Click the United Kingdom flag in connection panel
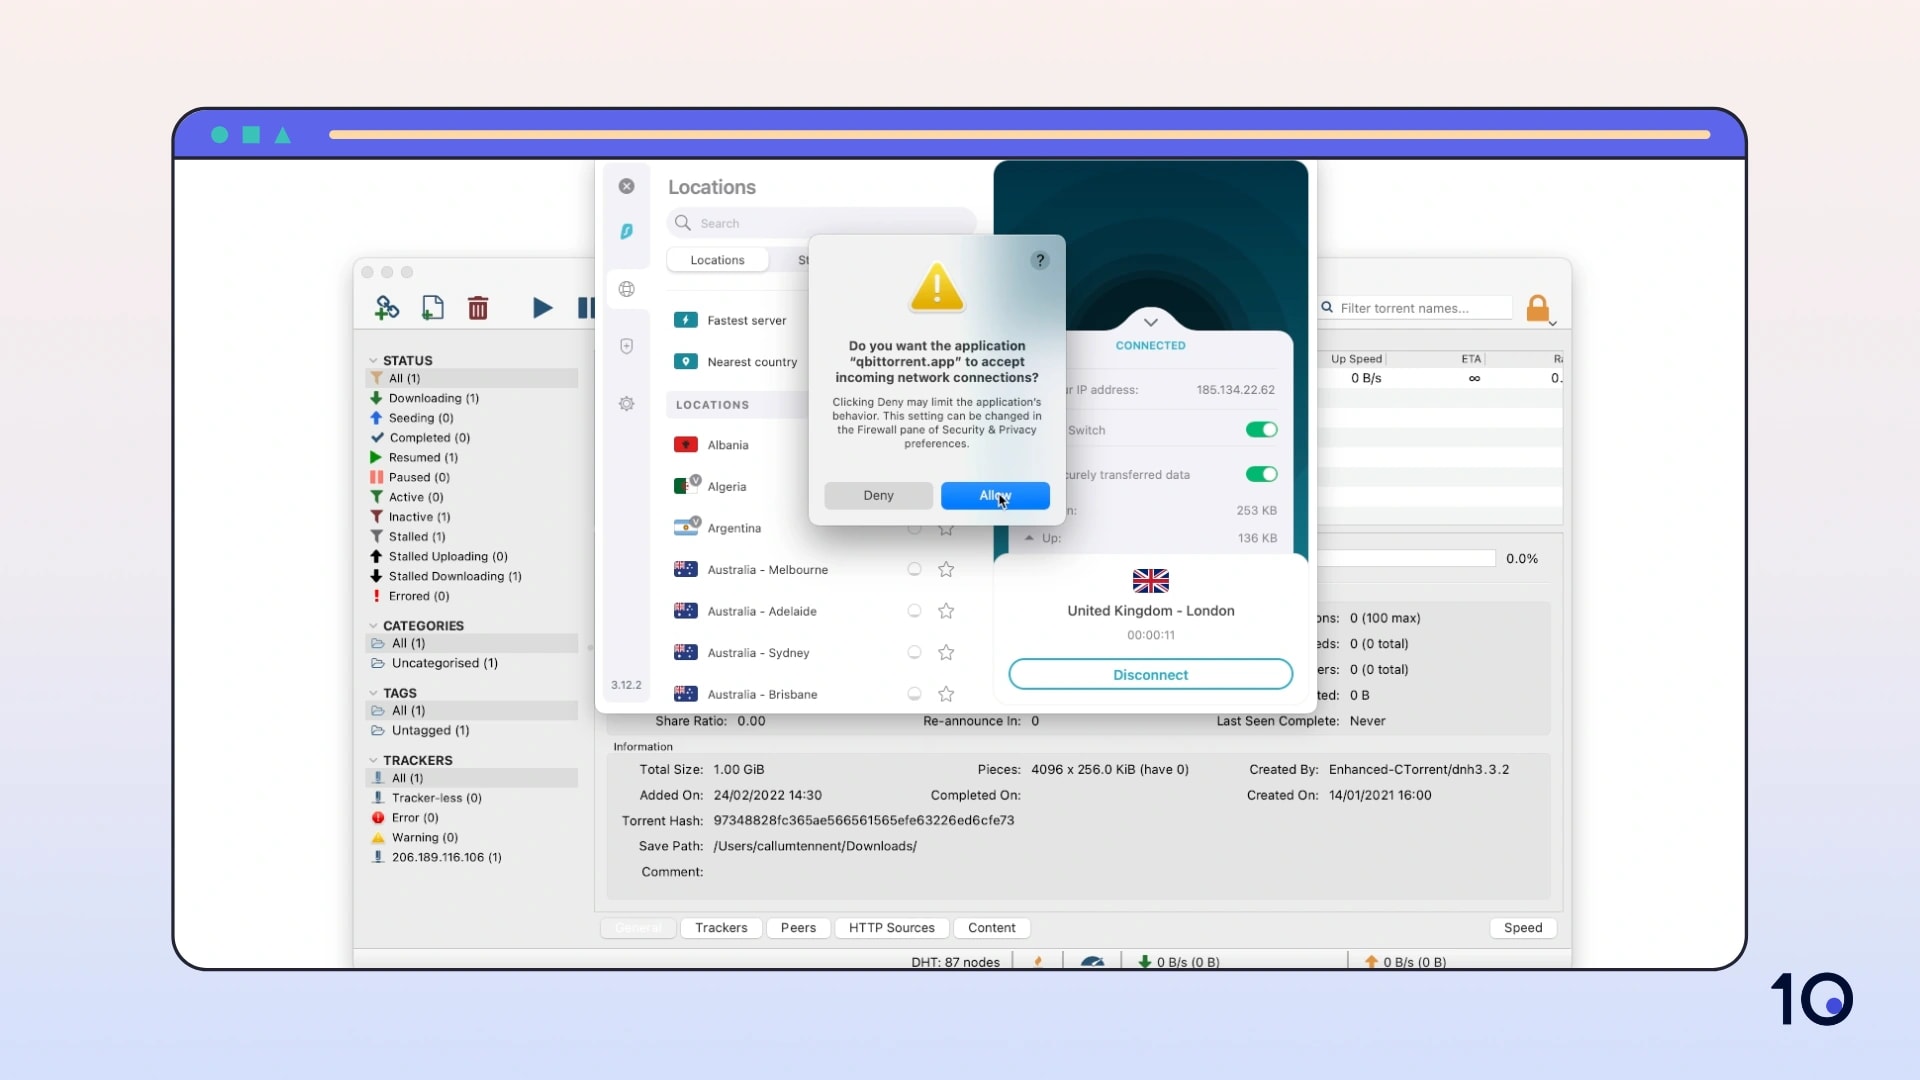Viewport: 1920px width, 1080px height. pyautogui.click(x=1150, y=581)
